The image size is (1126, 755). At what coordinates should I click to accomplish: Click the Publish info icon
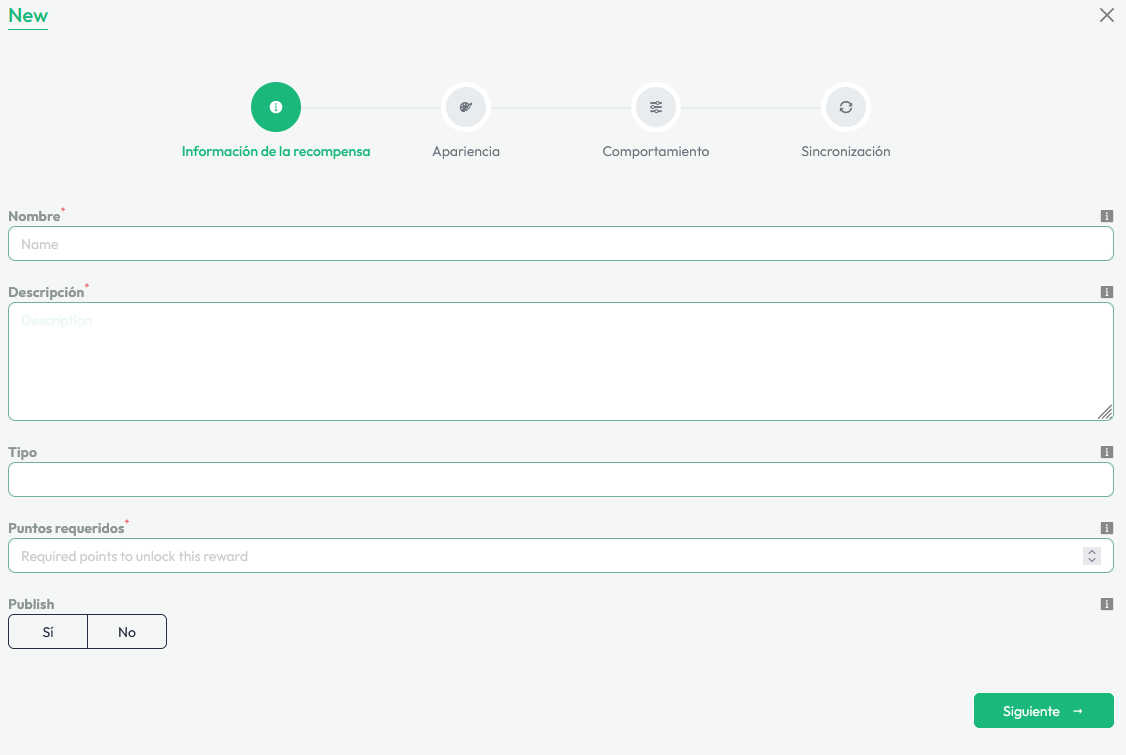(1107, 604)
